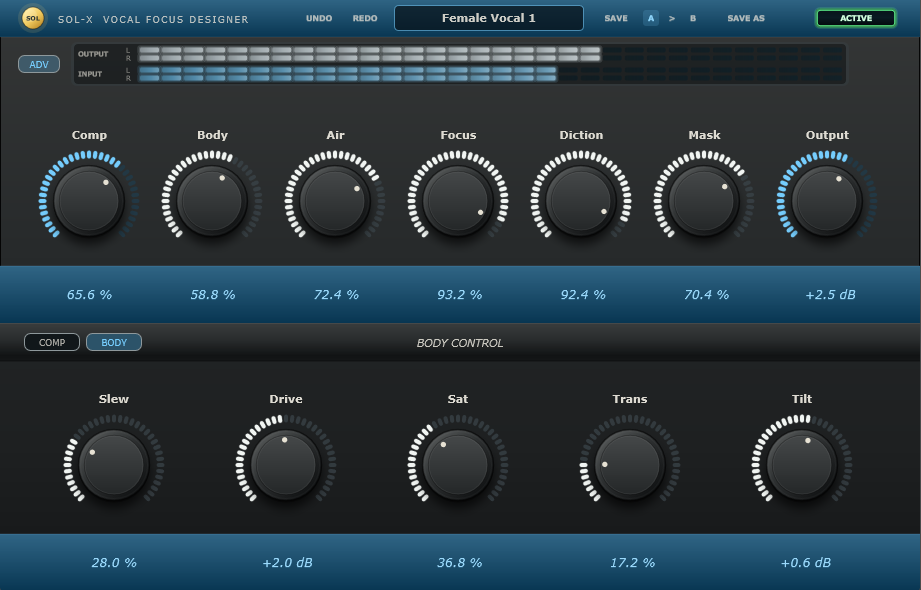Click the Tilt value +0.6 dB
921x590 pixels.
coord(805,562)
